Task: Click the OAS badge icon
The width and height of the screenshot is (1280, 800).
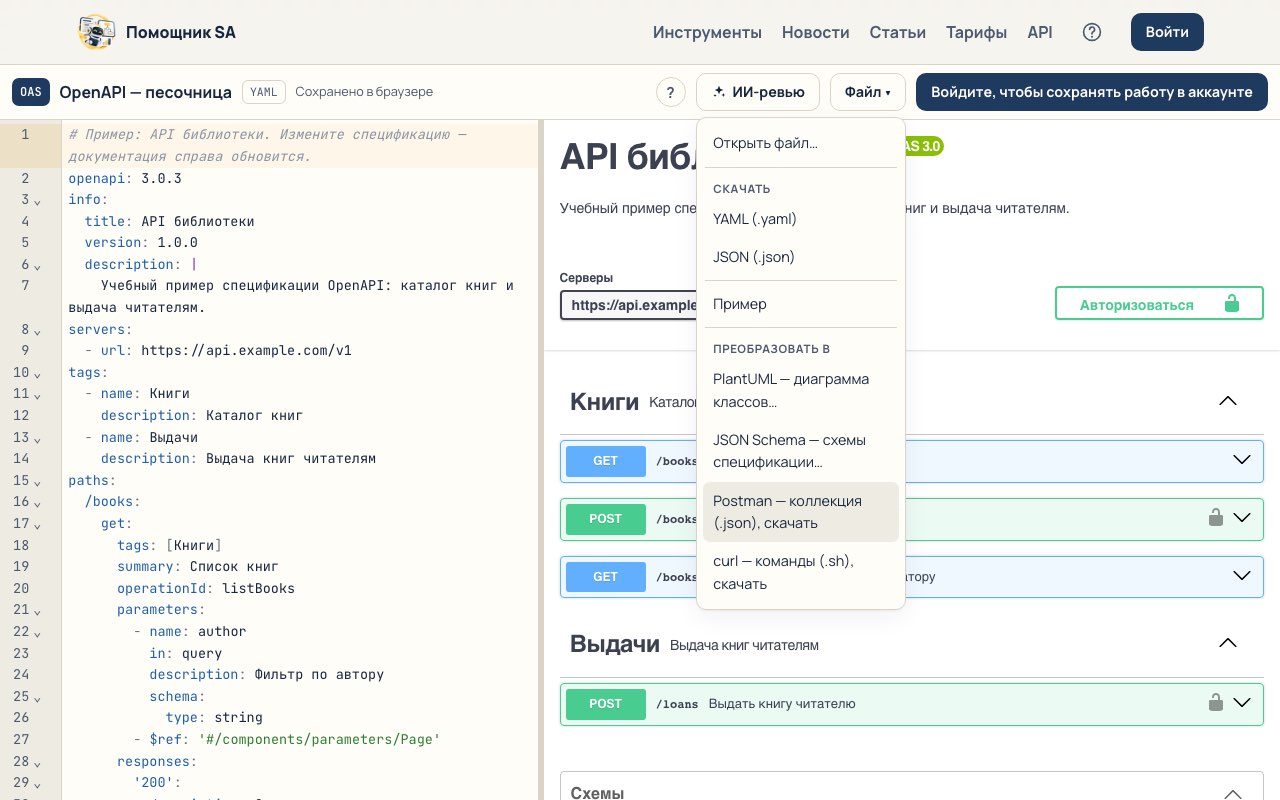Action: [x=31, y=92]
